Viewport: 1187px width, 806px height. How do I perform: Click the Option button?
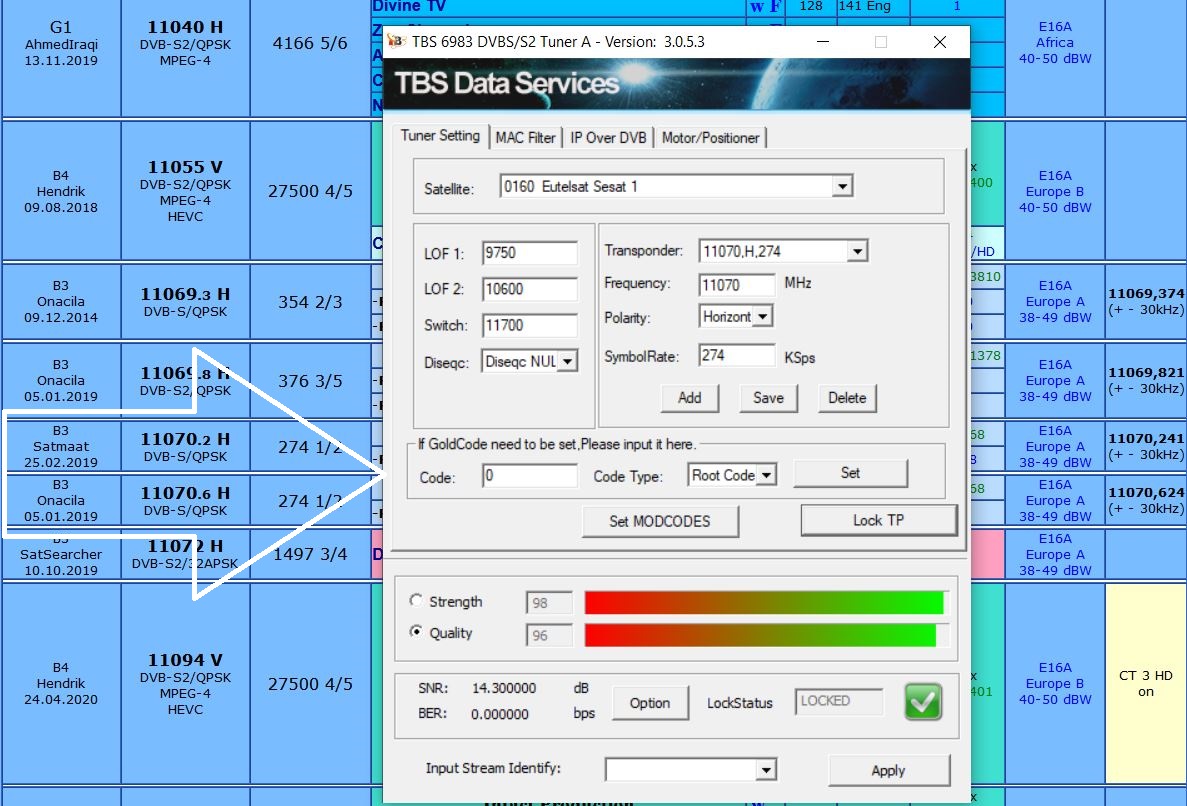pyautogui.click(x=650, y=703)
